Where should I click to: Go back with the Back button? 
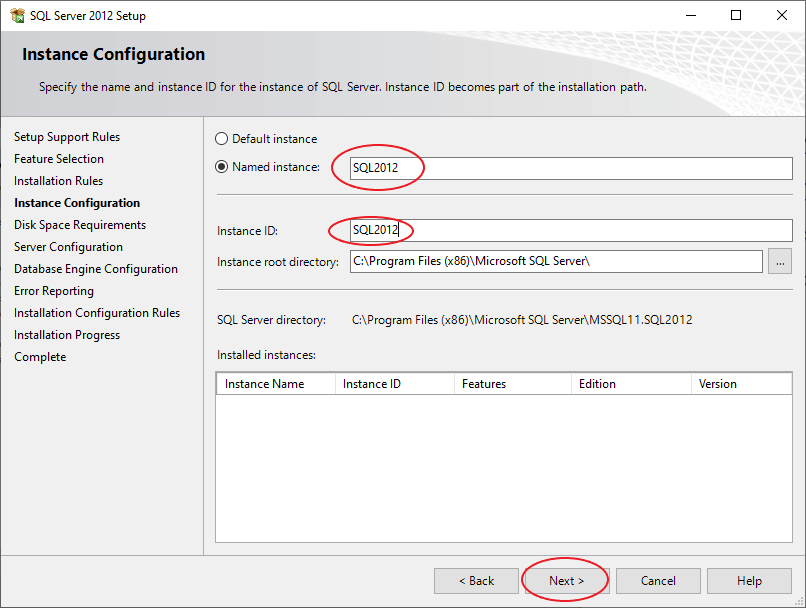[476, 581]
